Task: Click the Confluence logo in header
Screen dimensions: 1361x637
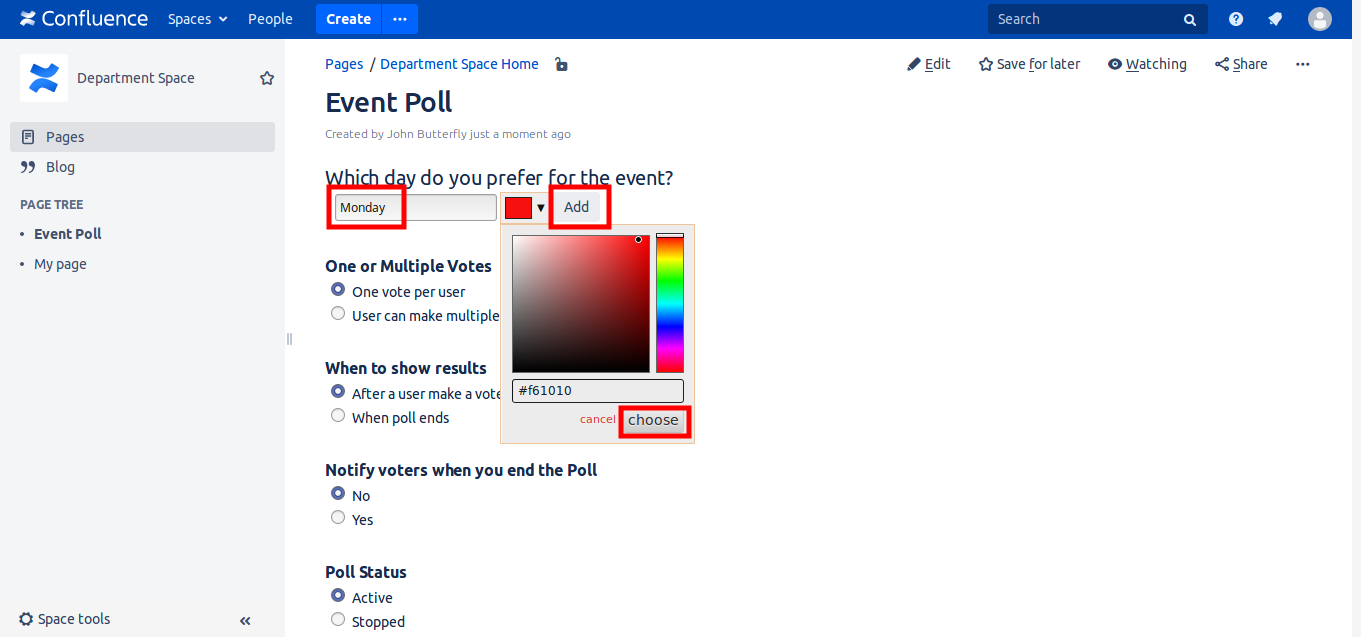Action: point(84,19)
